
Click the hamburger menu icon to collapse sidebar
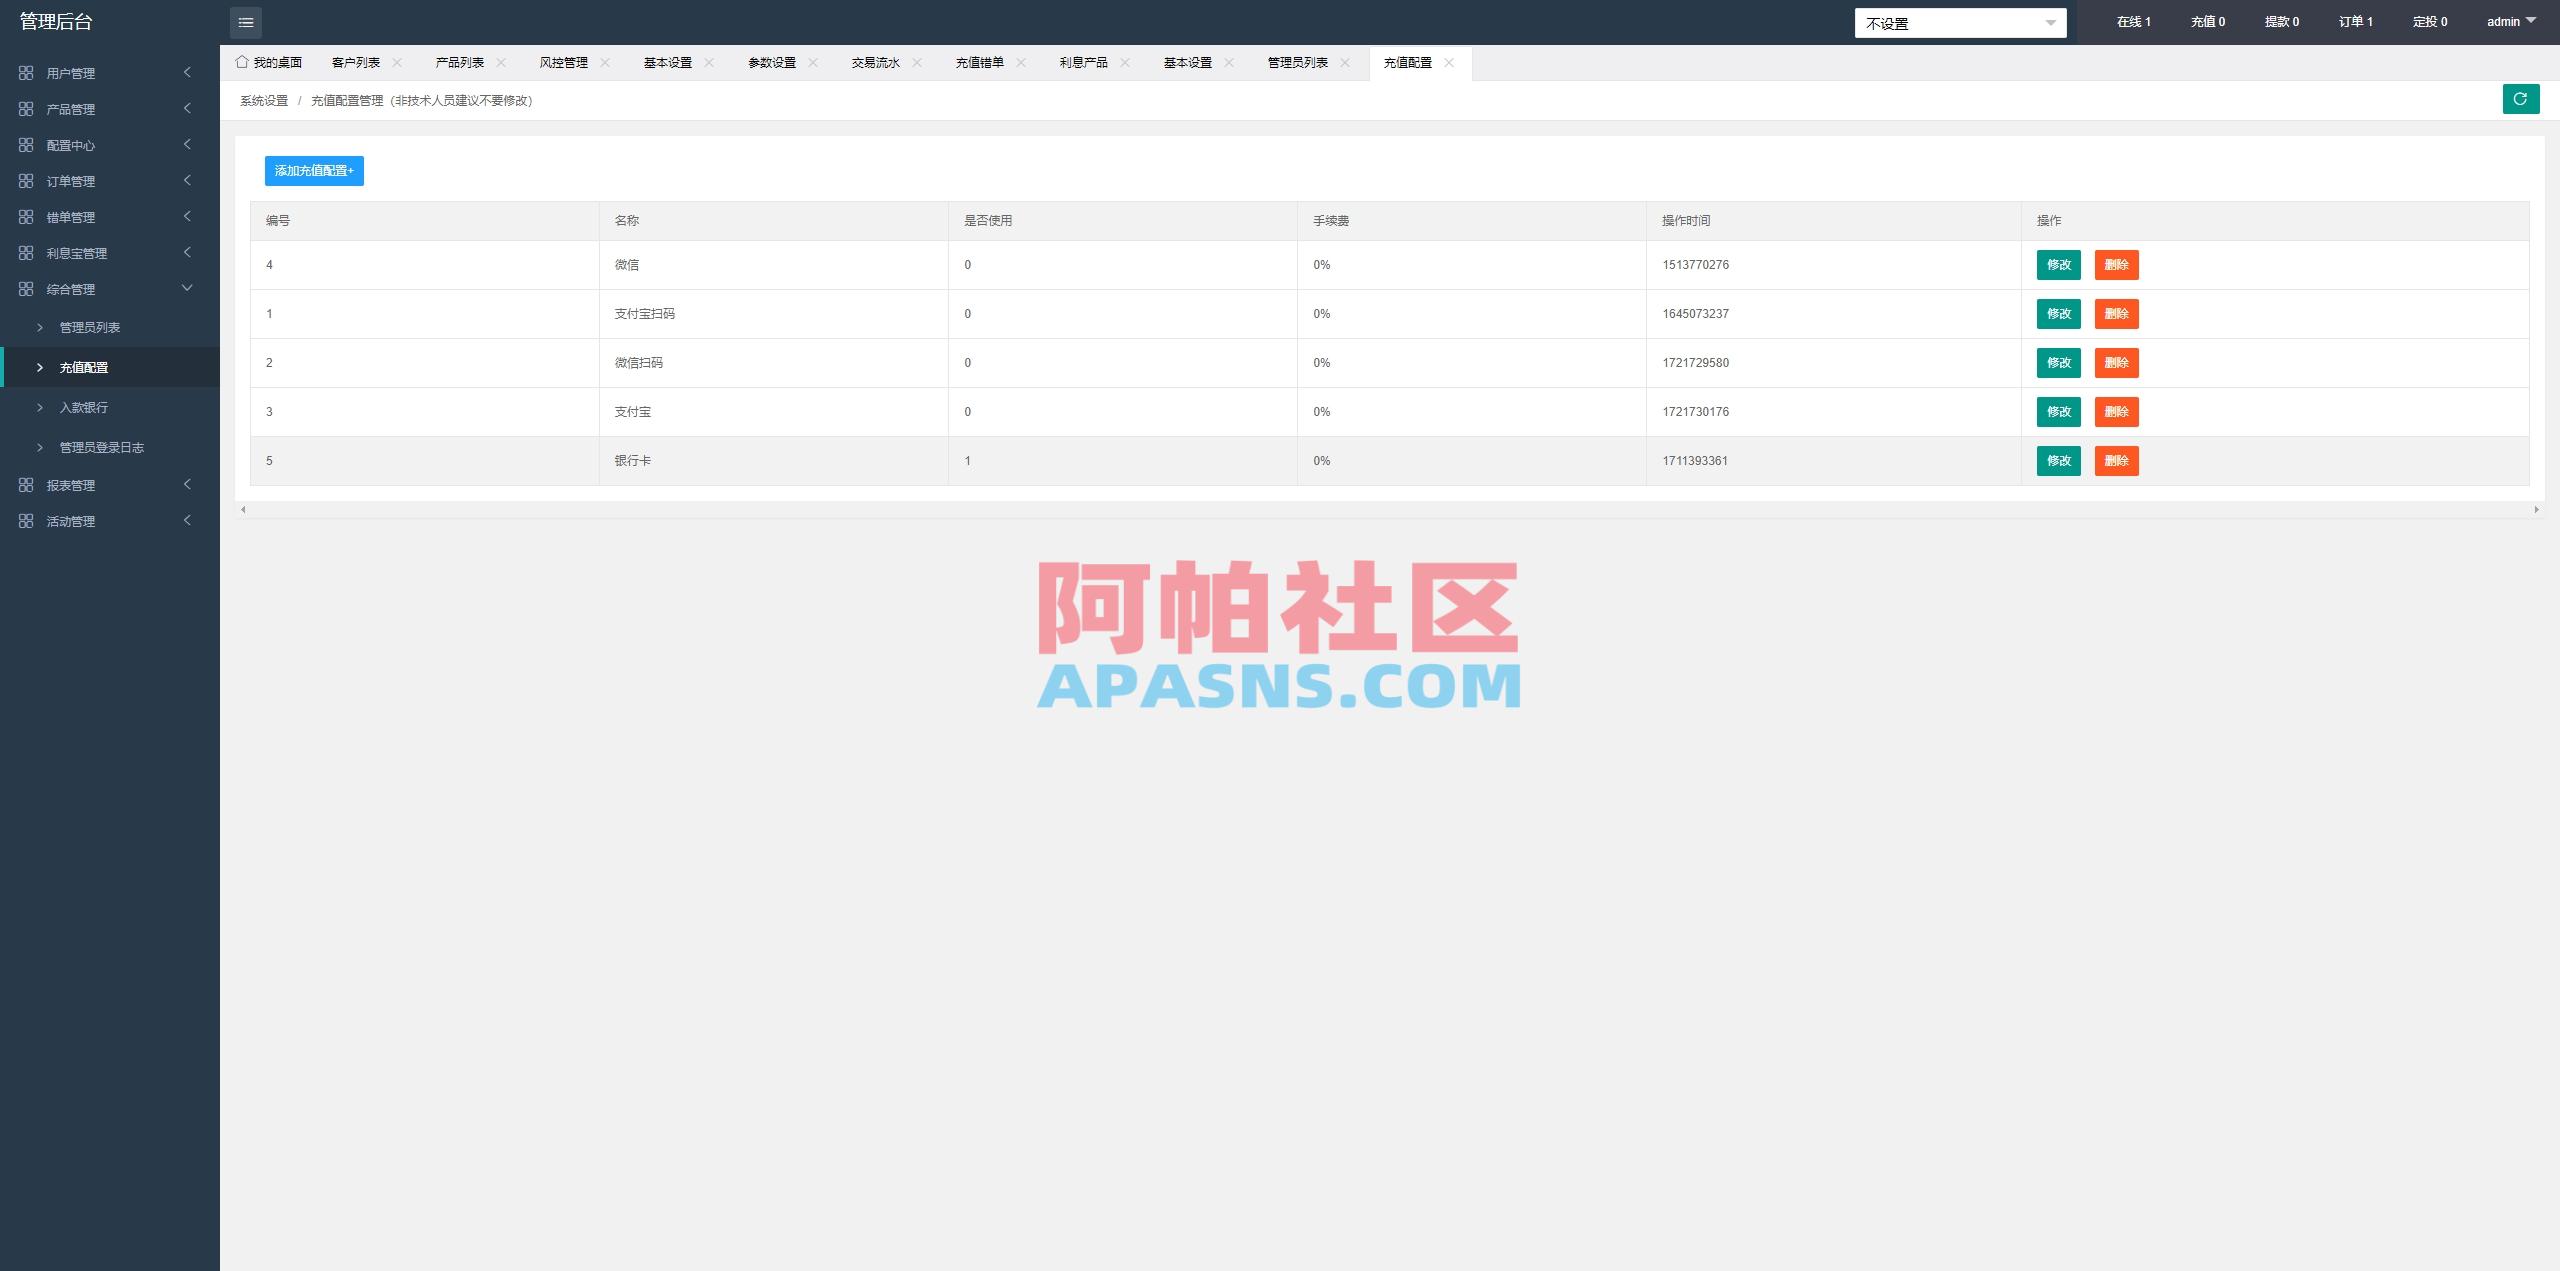(x=246, y=22)
